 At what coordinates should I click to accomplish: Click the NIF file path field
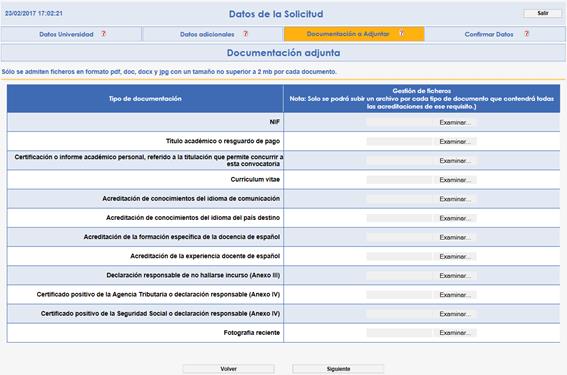click(x=399, y=123)
